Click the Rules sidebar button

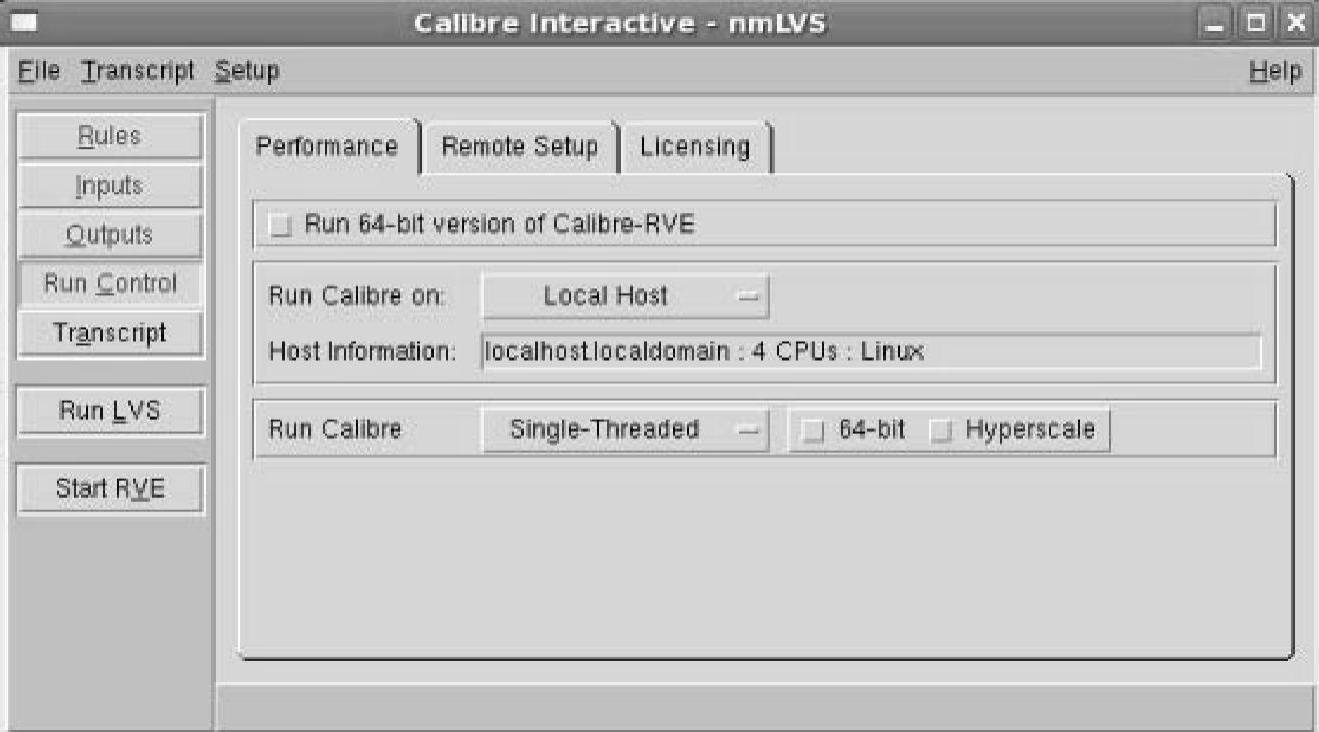click(x=110, y=137)
